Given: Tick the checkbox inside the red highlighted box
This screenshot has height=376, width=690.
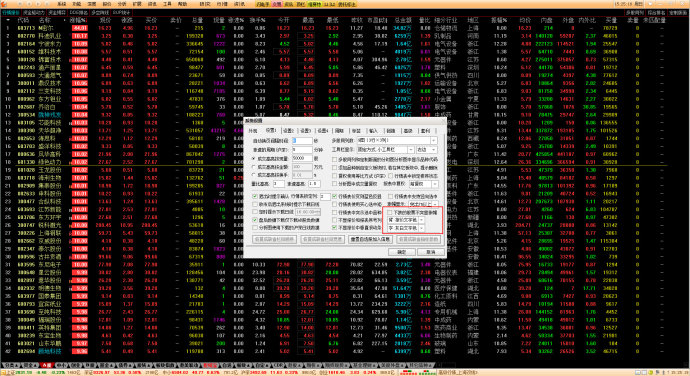Looking at the screenshot, I should (x=389, y=212).
